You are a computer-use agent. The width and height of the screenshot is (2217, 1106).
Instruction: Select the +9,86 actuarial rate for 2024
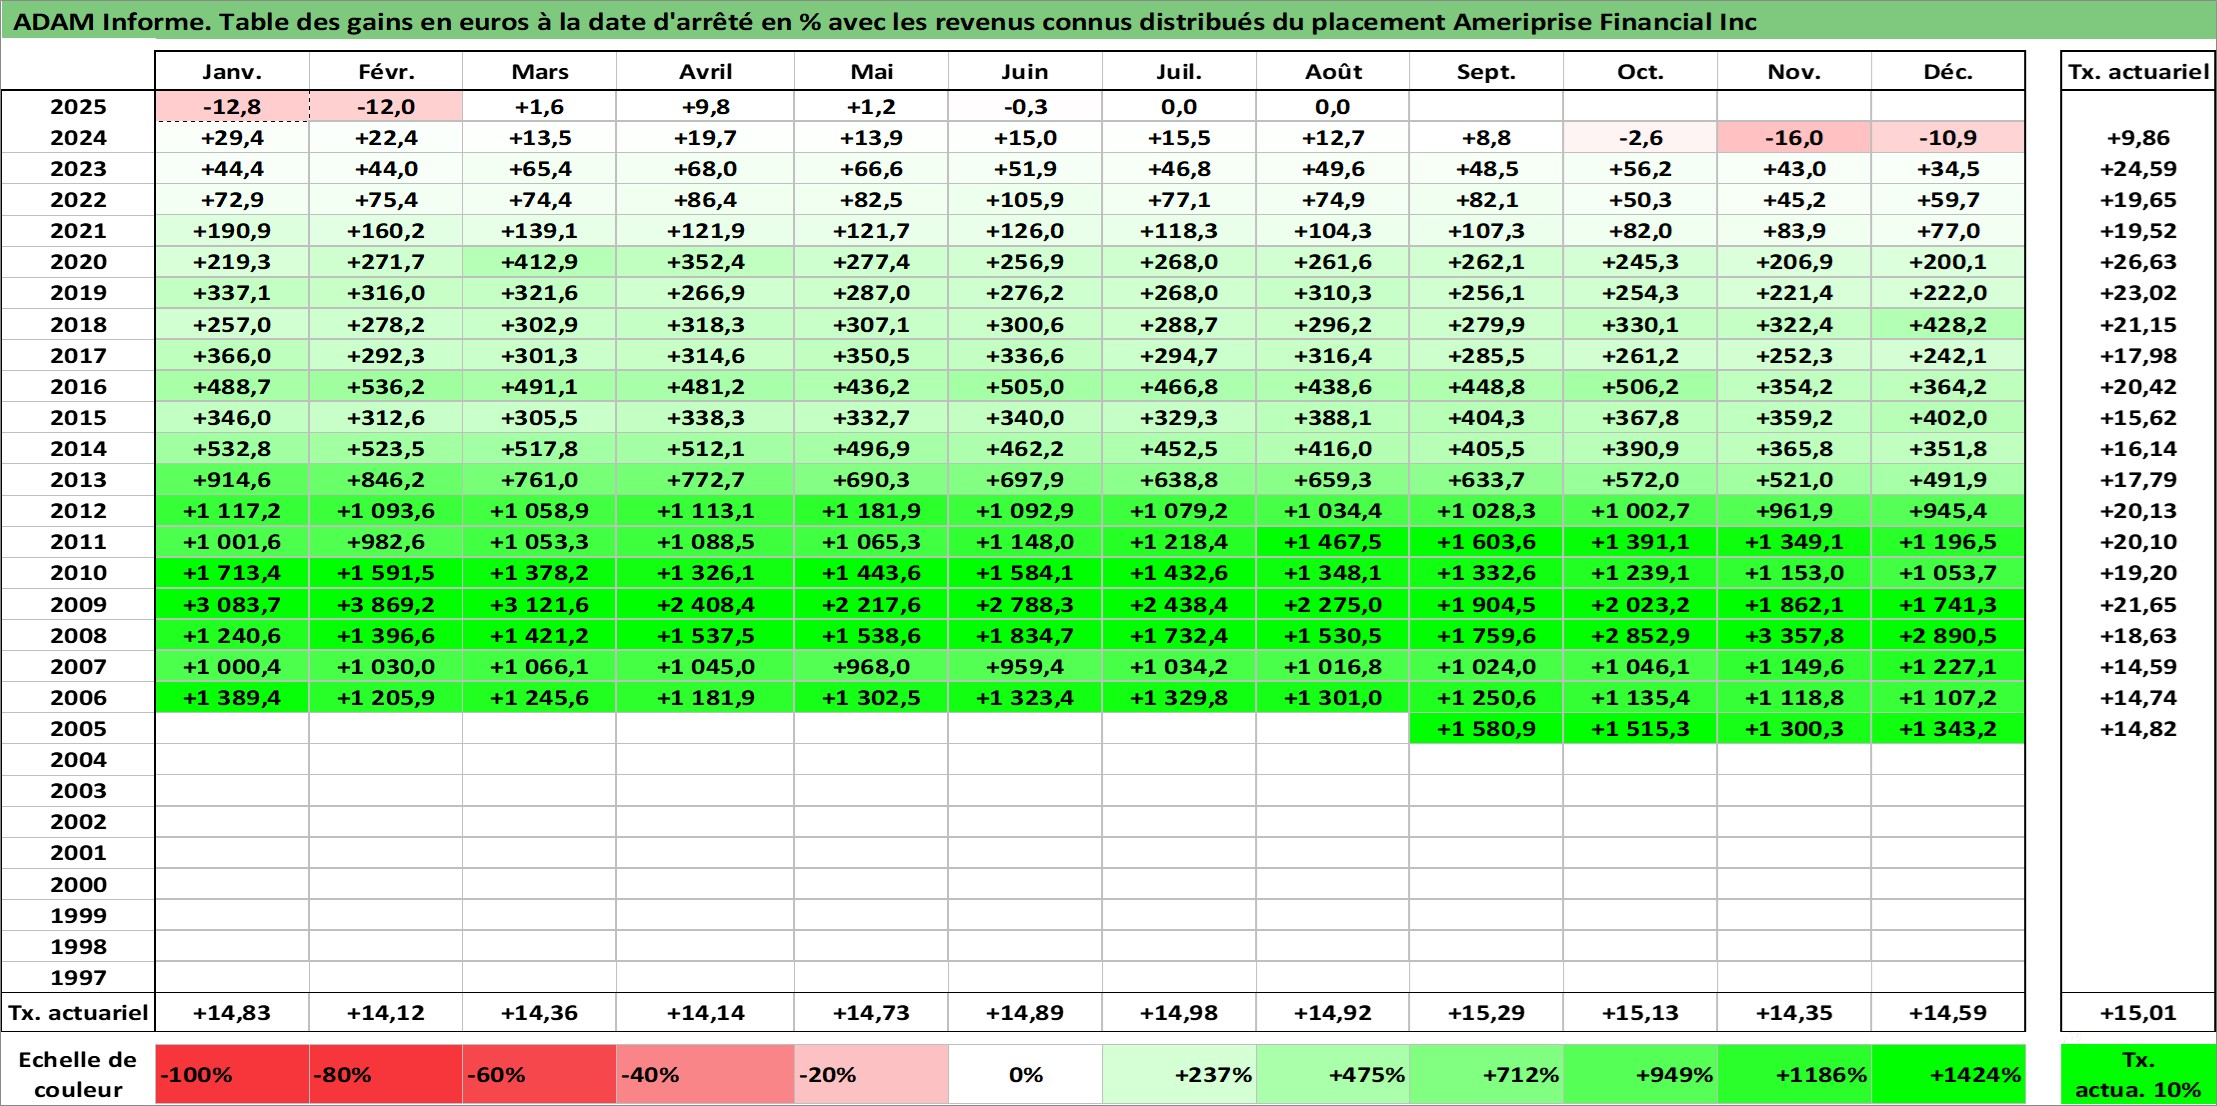pyautogui.click(x=2138, y=138)
